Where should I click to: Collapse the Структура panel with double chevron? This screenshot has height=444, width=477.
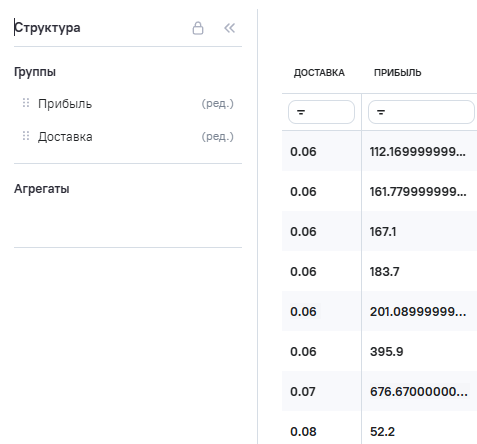point(229,28)
